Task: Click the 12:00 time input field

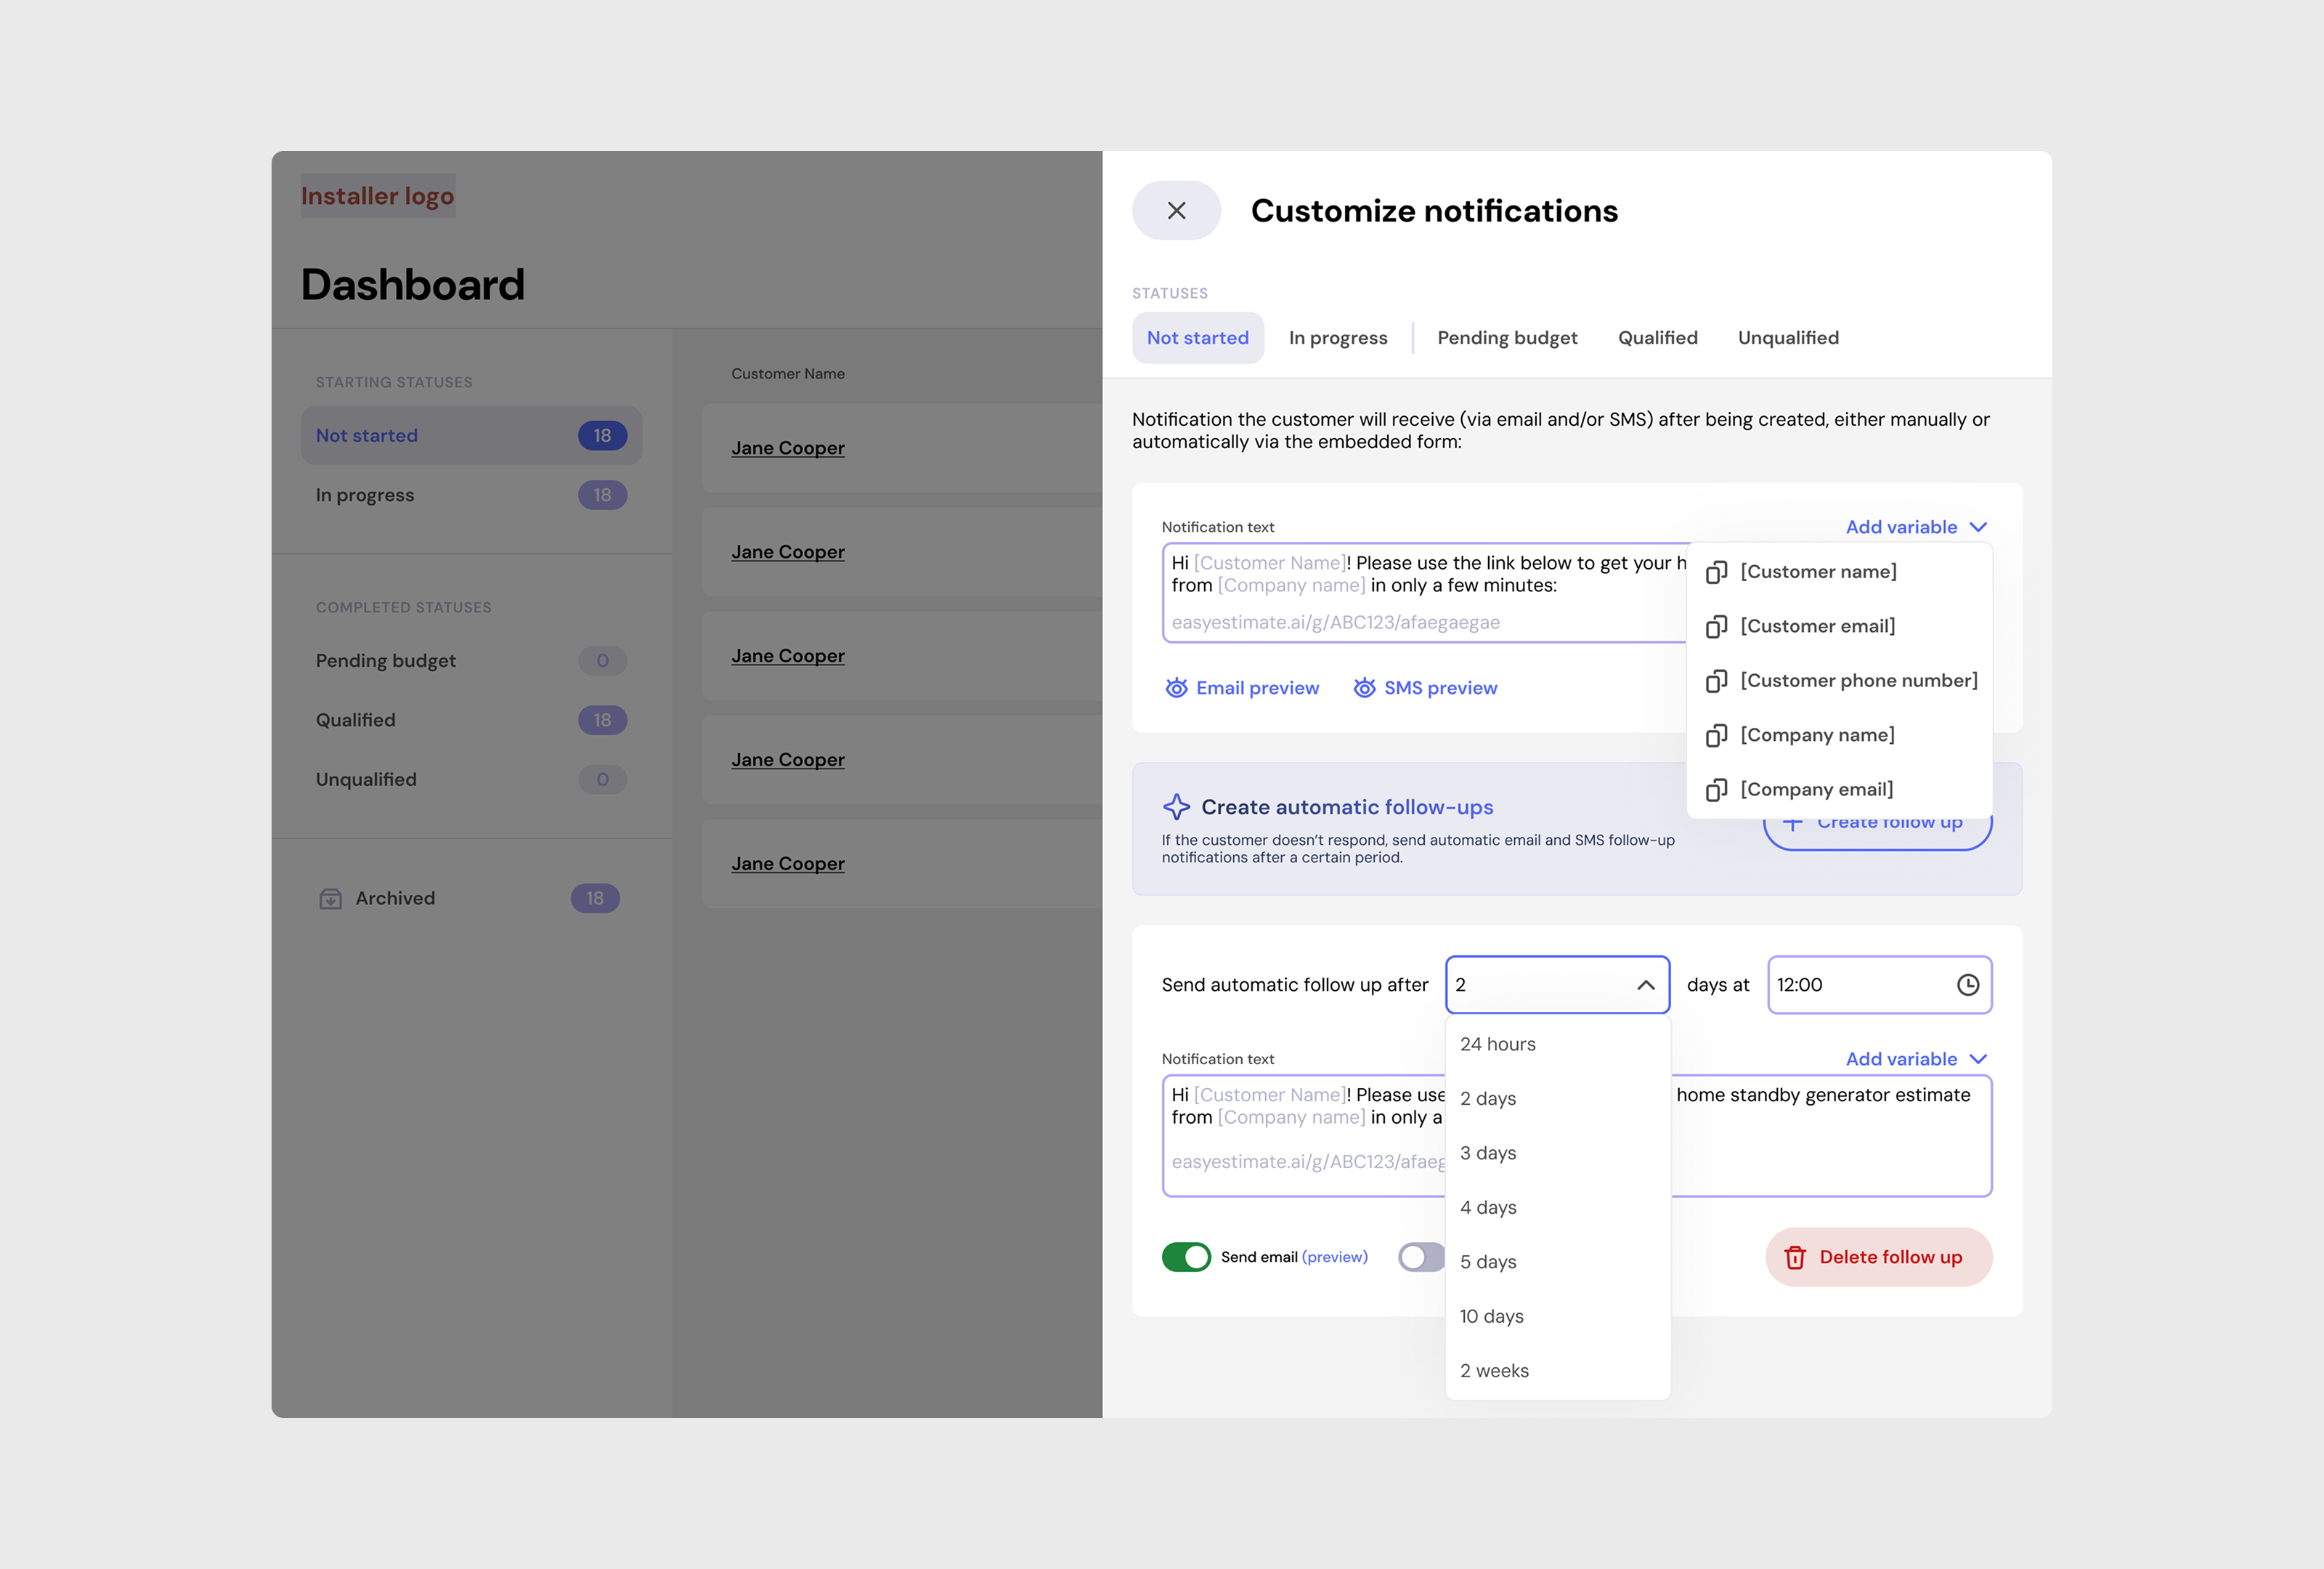Action: point(1879,985)
